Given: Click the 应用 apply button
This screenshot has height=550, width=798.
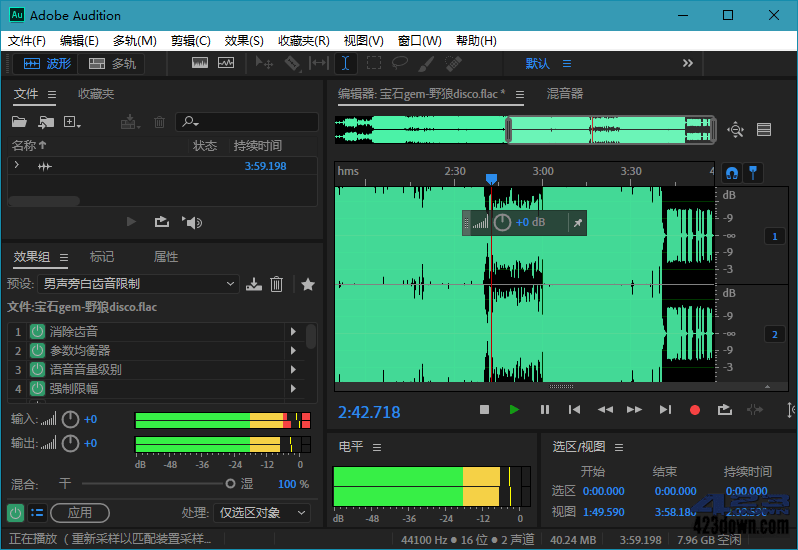Looking at the screenshot, I should click(79, 512).
